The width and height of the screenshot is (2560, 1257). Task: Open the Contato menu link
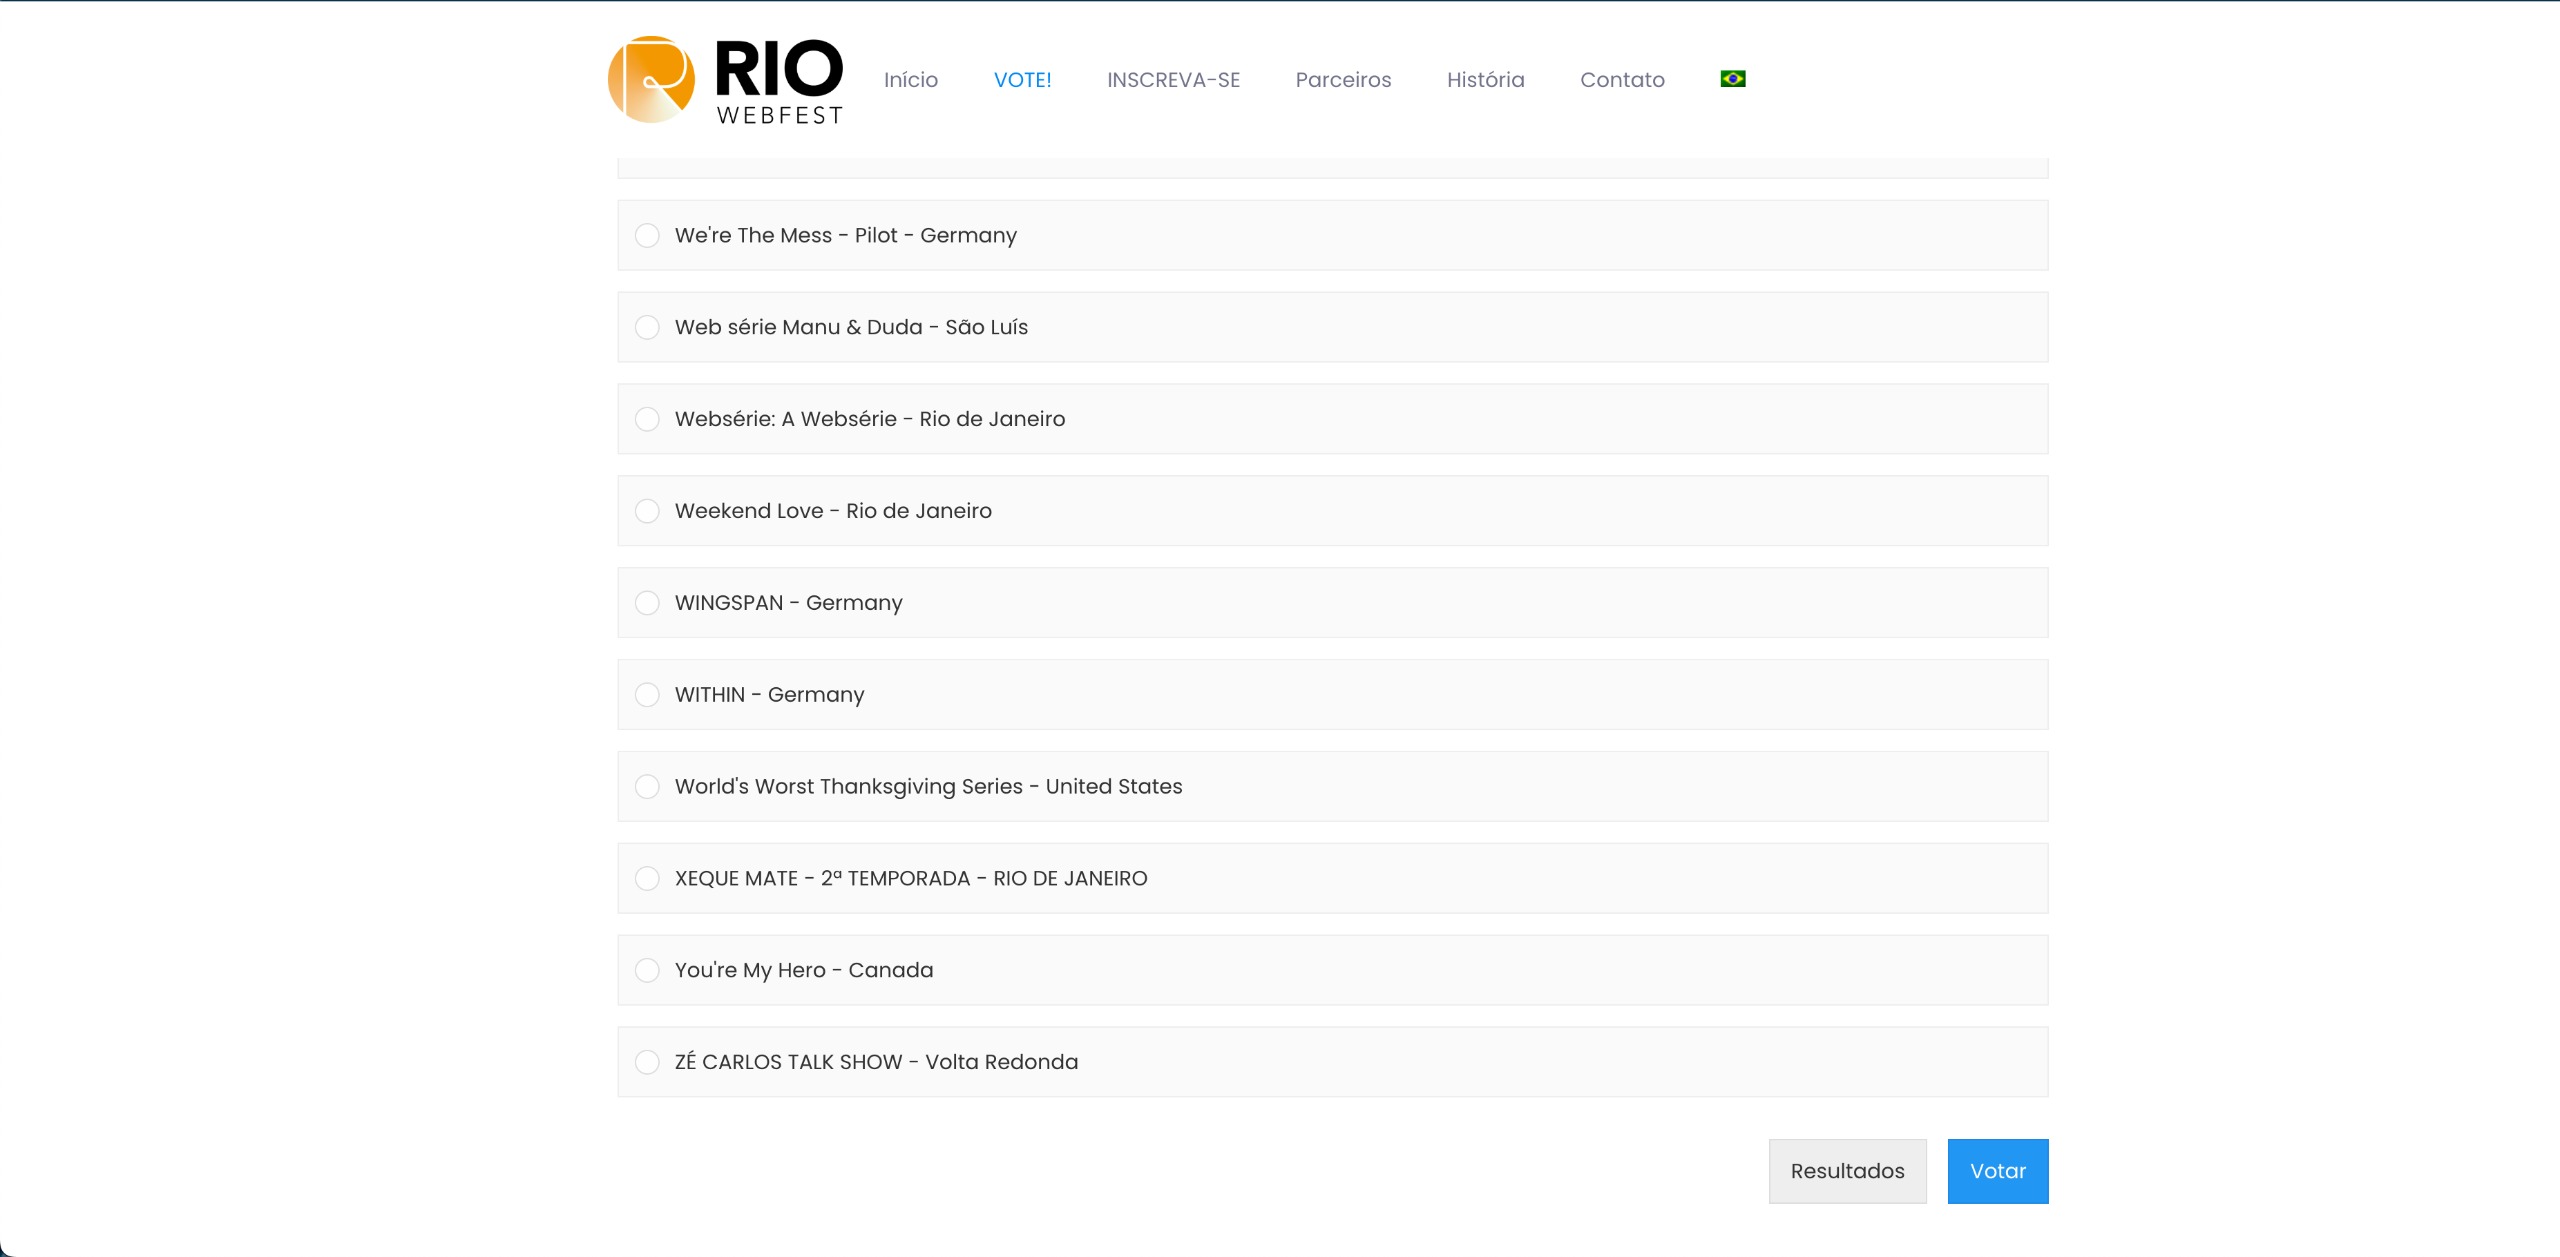click(1622, 80)
